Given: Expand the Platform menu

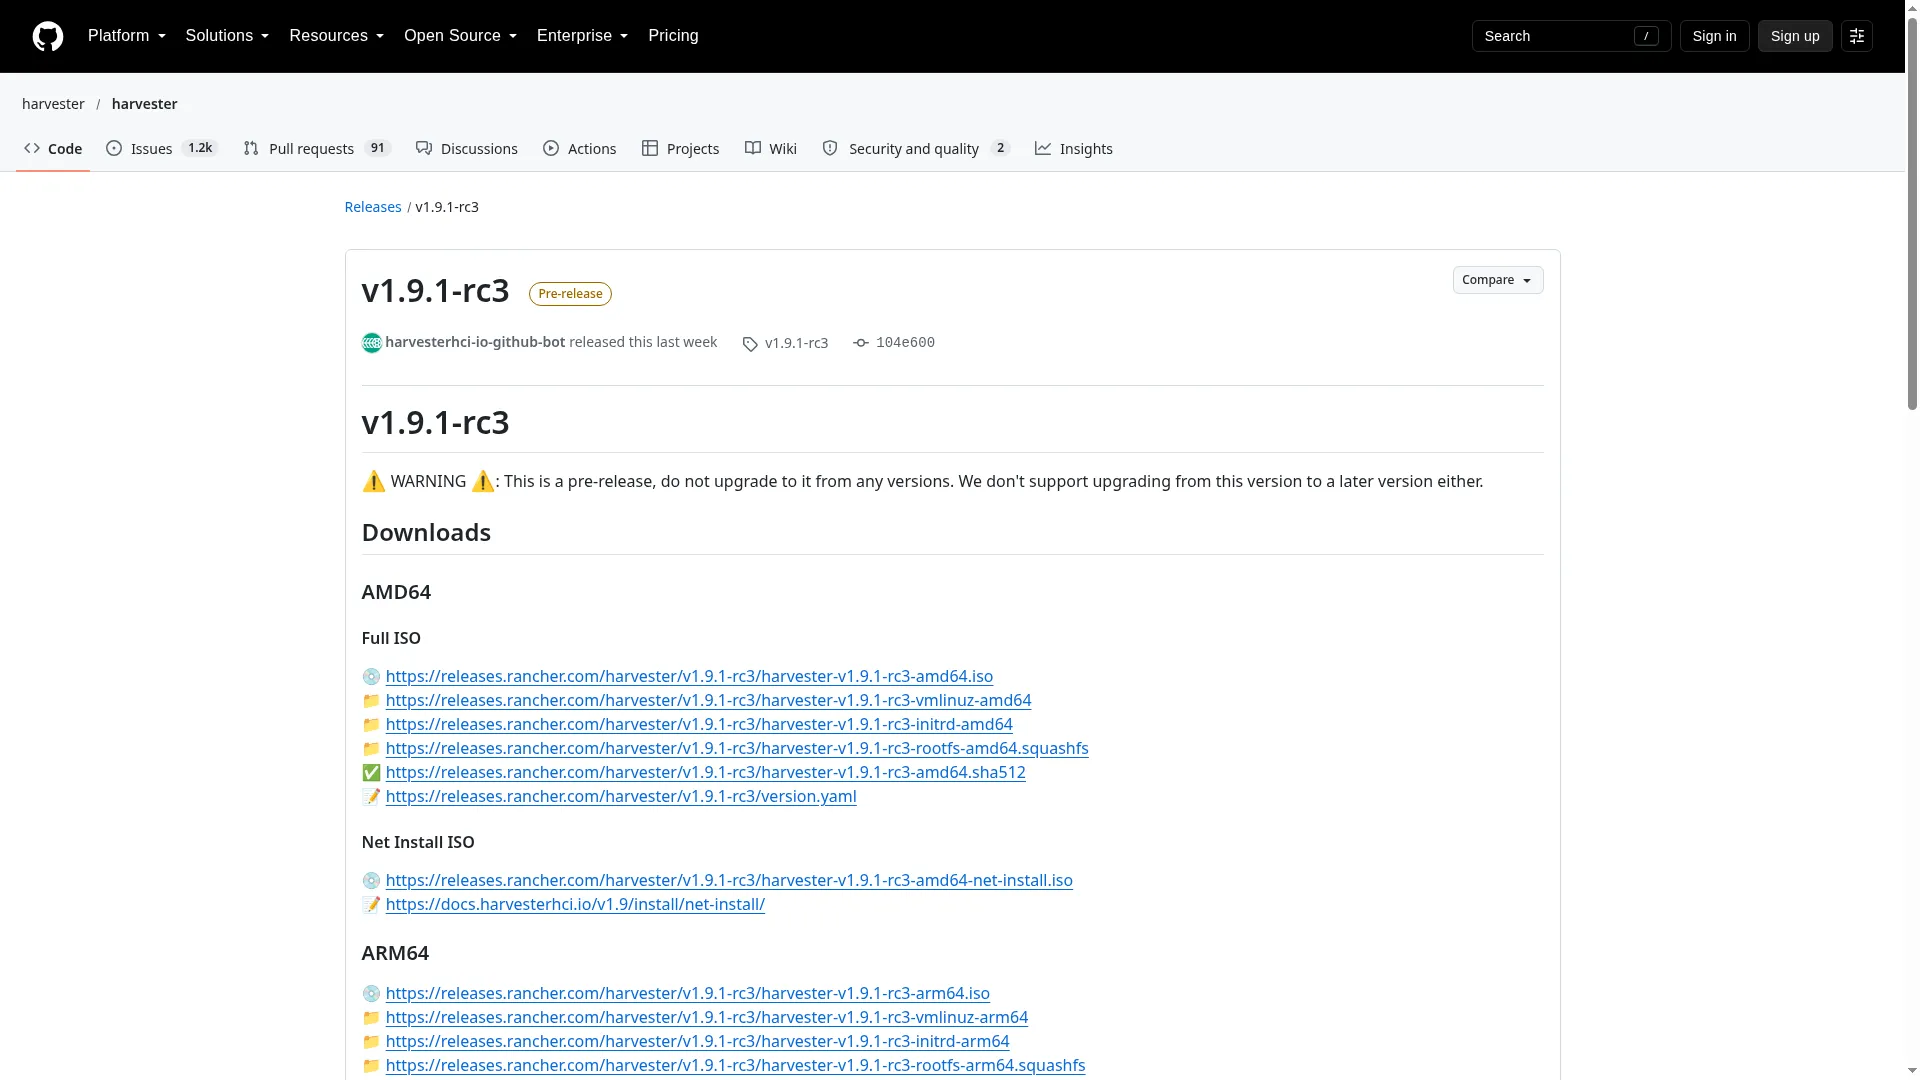Looking at the screenshot, I should click(127, 36).
